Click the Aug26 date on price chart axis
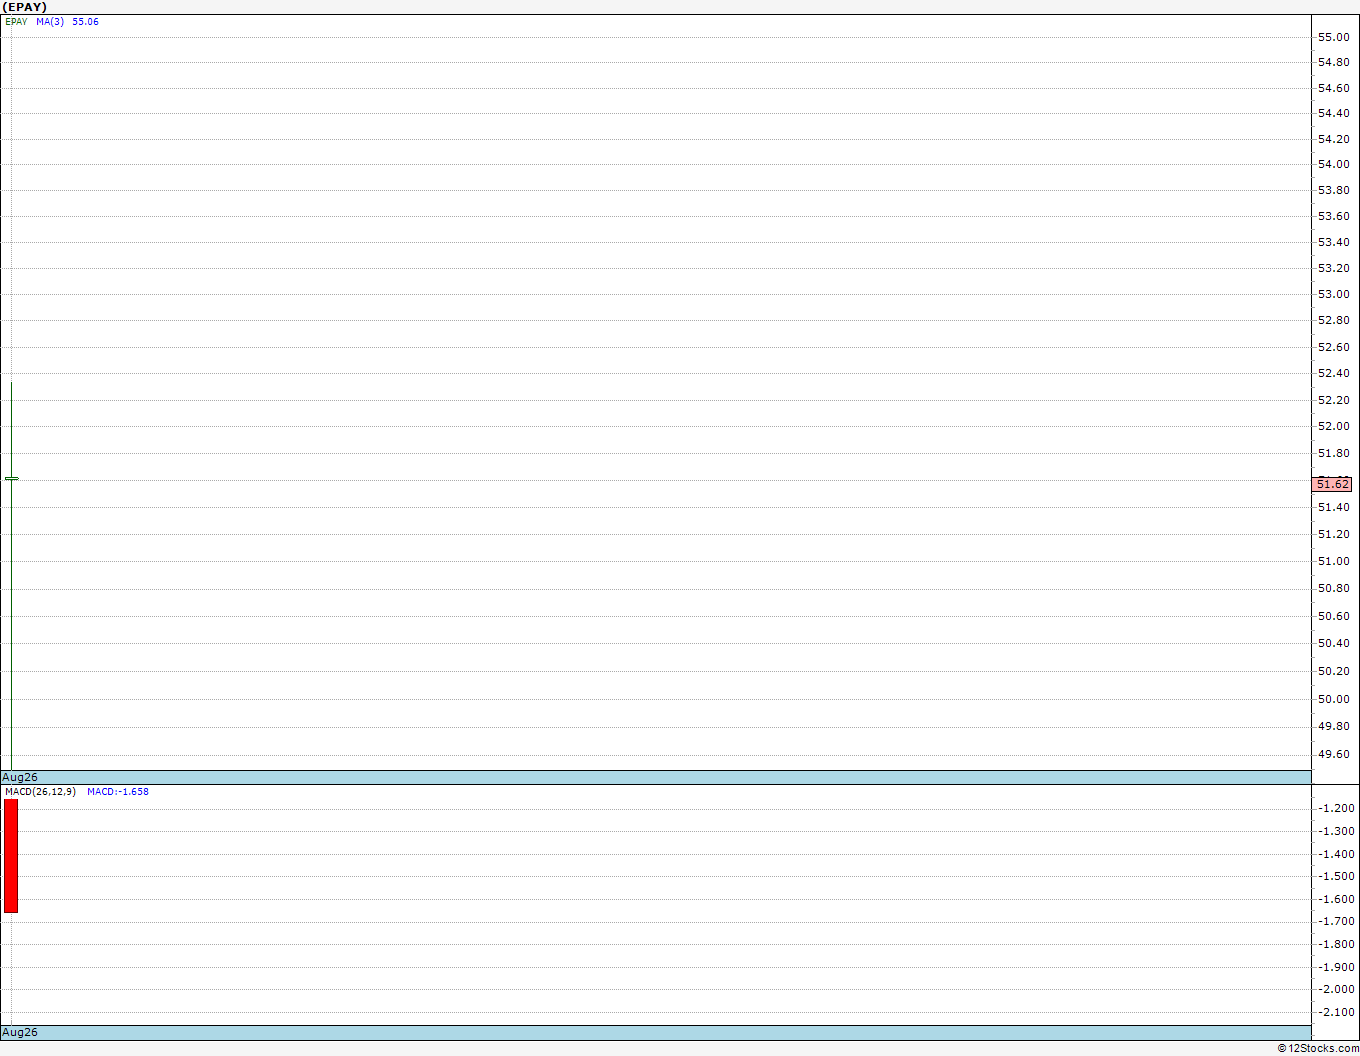 tap(20, 777)
